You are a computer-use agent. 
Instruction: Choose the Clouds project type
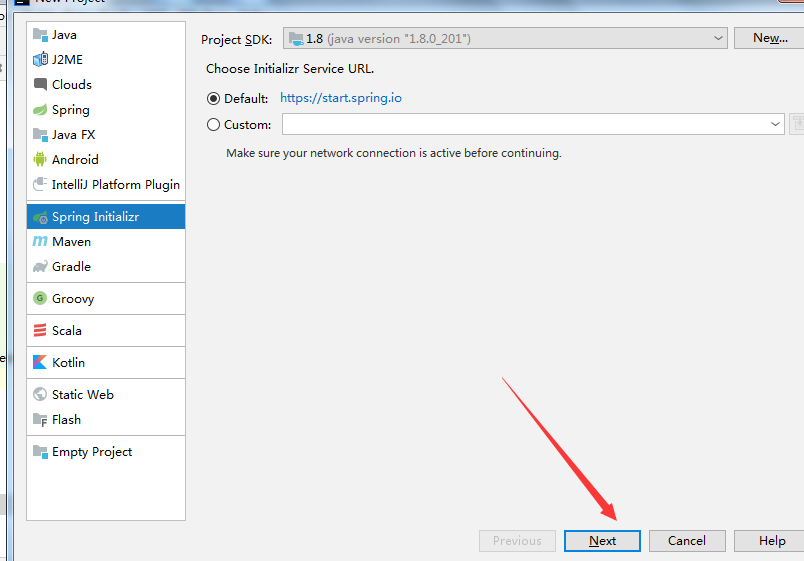point(106,85)
